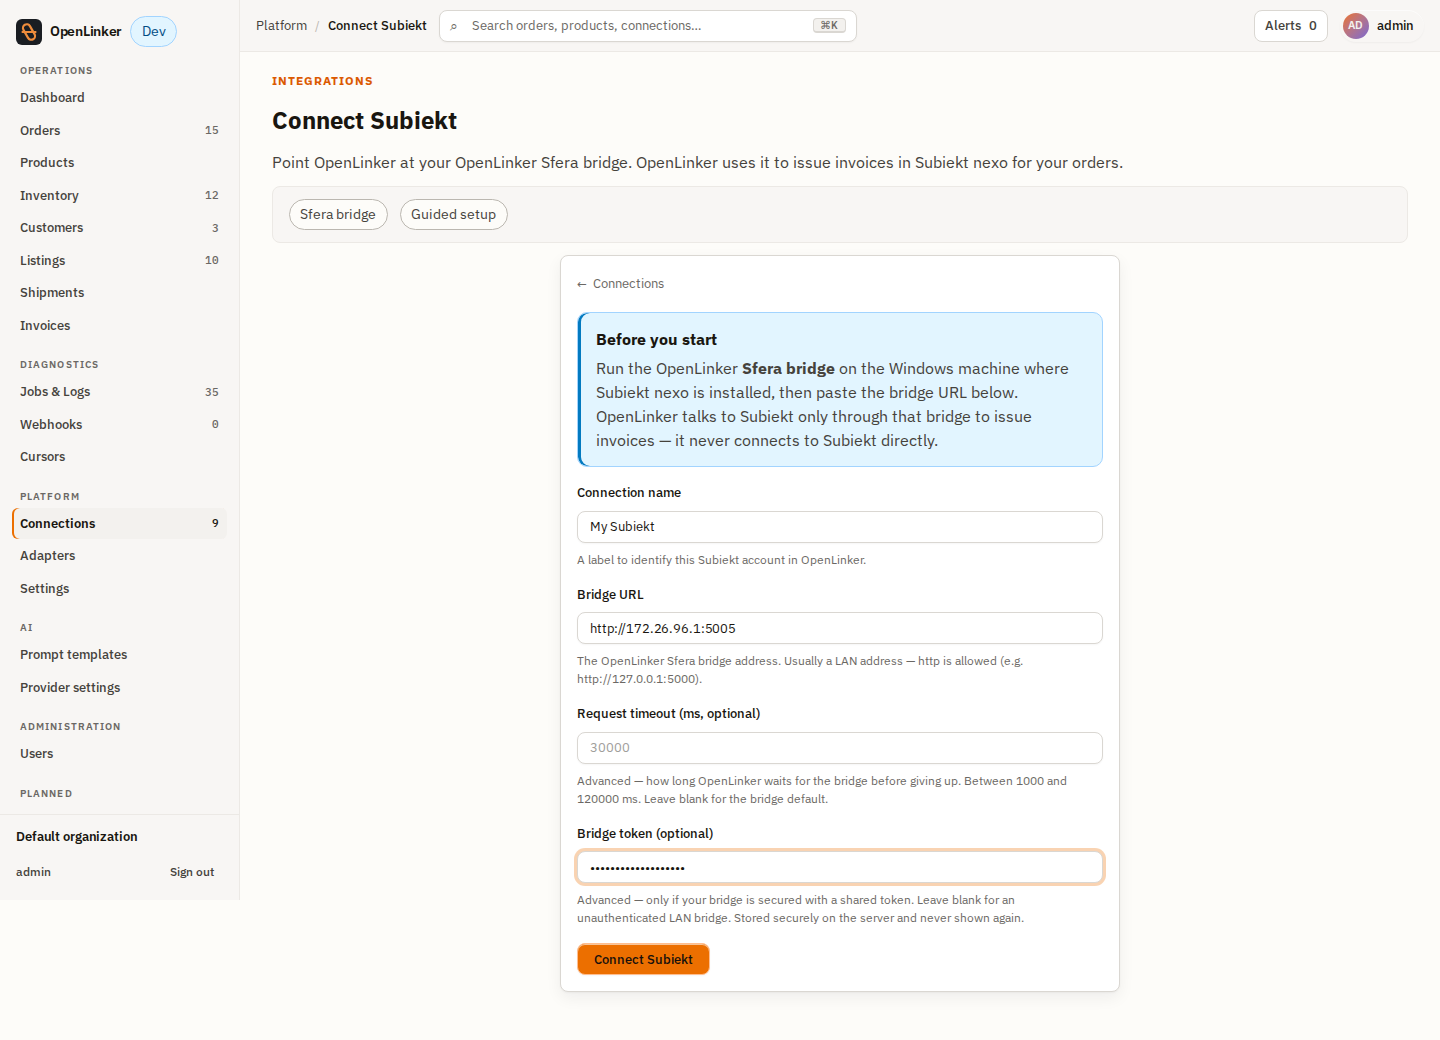Image resolution: width=1440 pixels, height=1040 pixels.
Task: Click the Connection name field
Action: coord(840,527)
